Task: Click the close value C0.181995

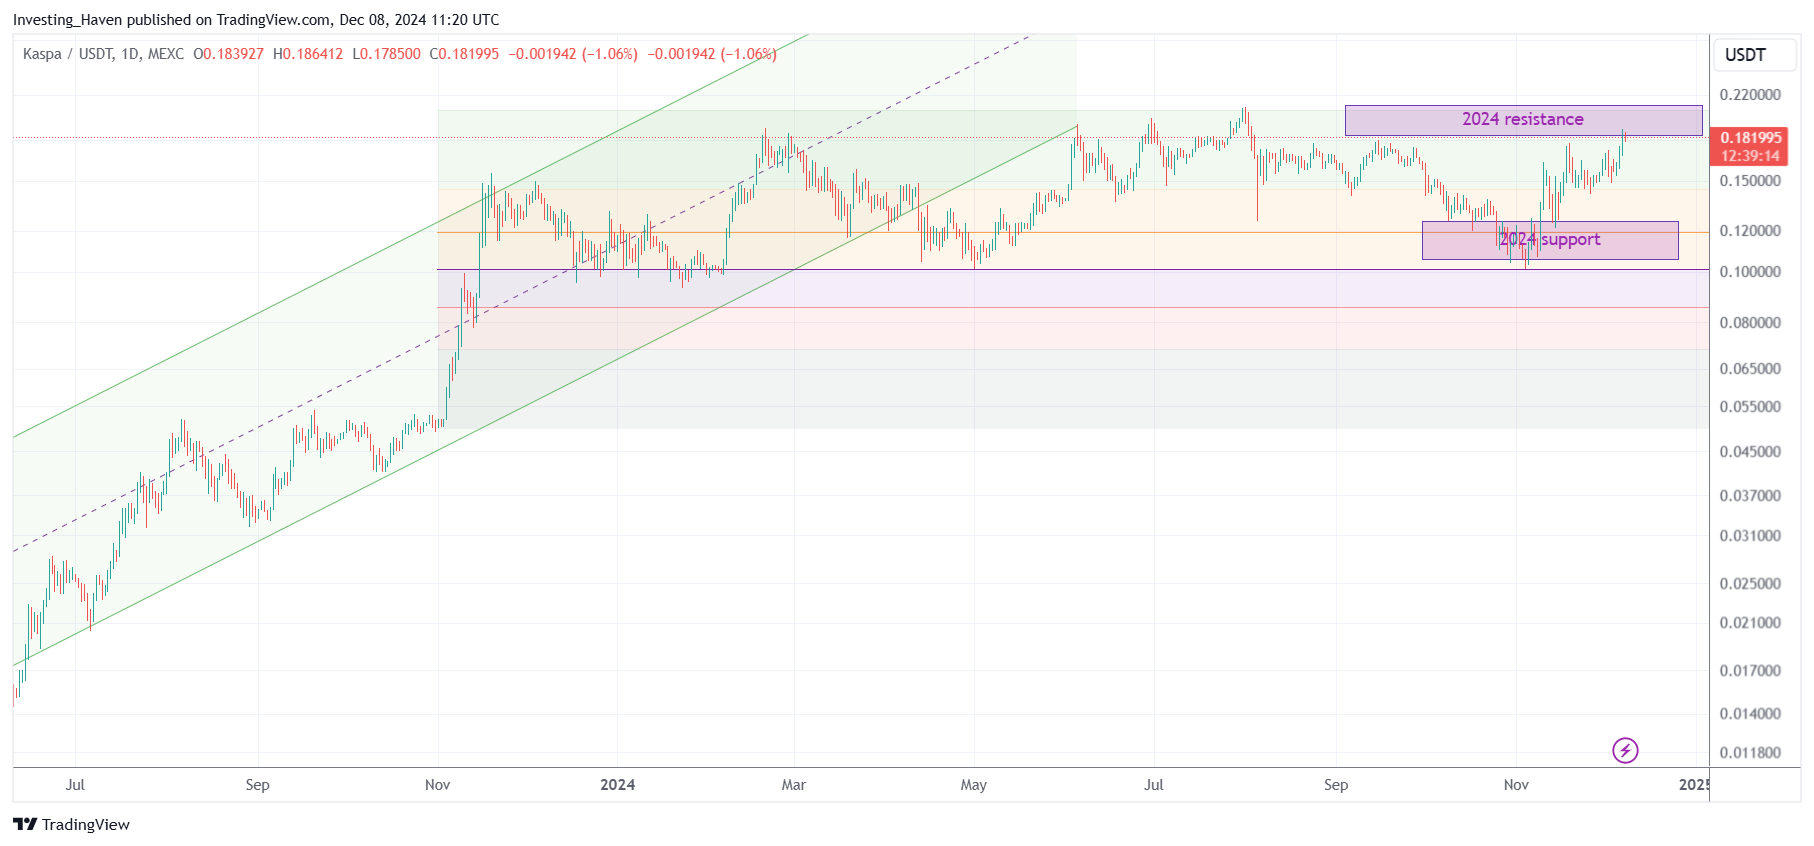Action: tap(464, 54)
